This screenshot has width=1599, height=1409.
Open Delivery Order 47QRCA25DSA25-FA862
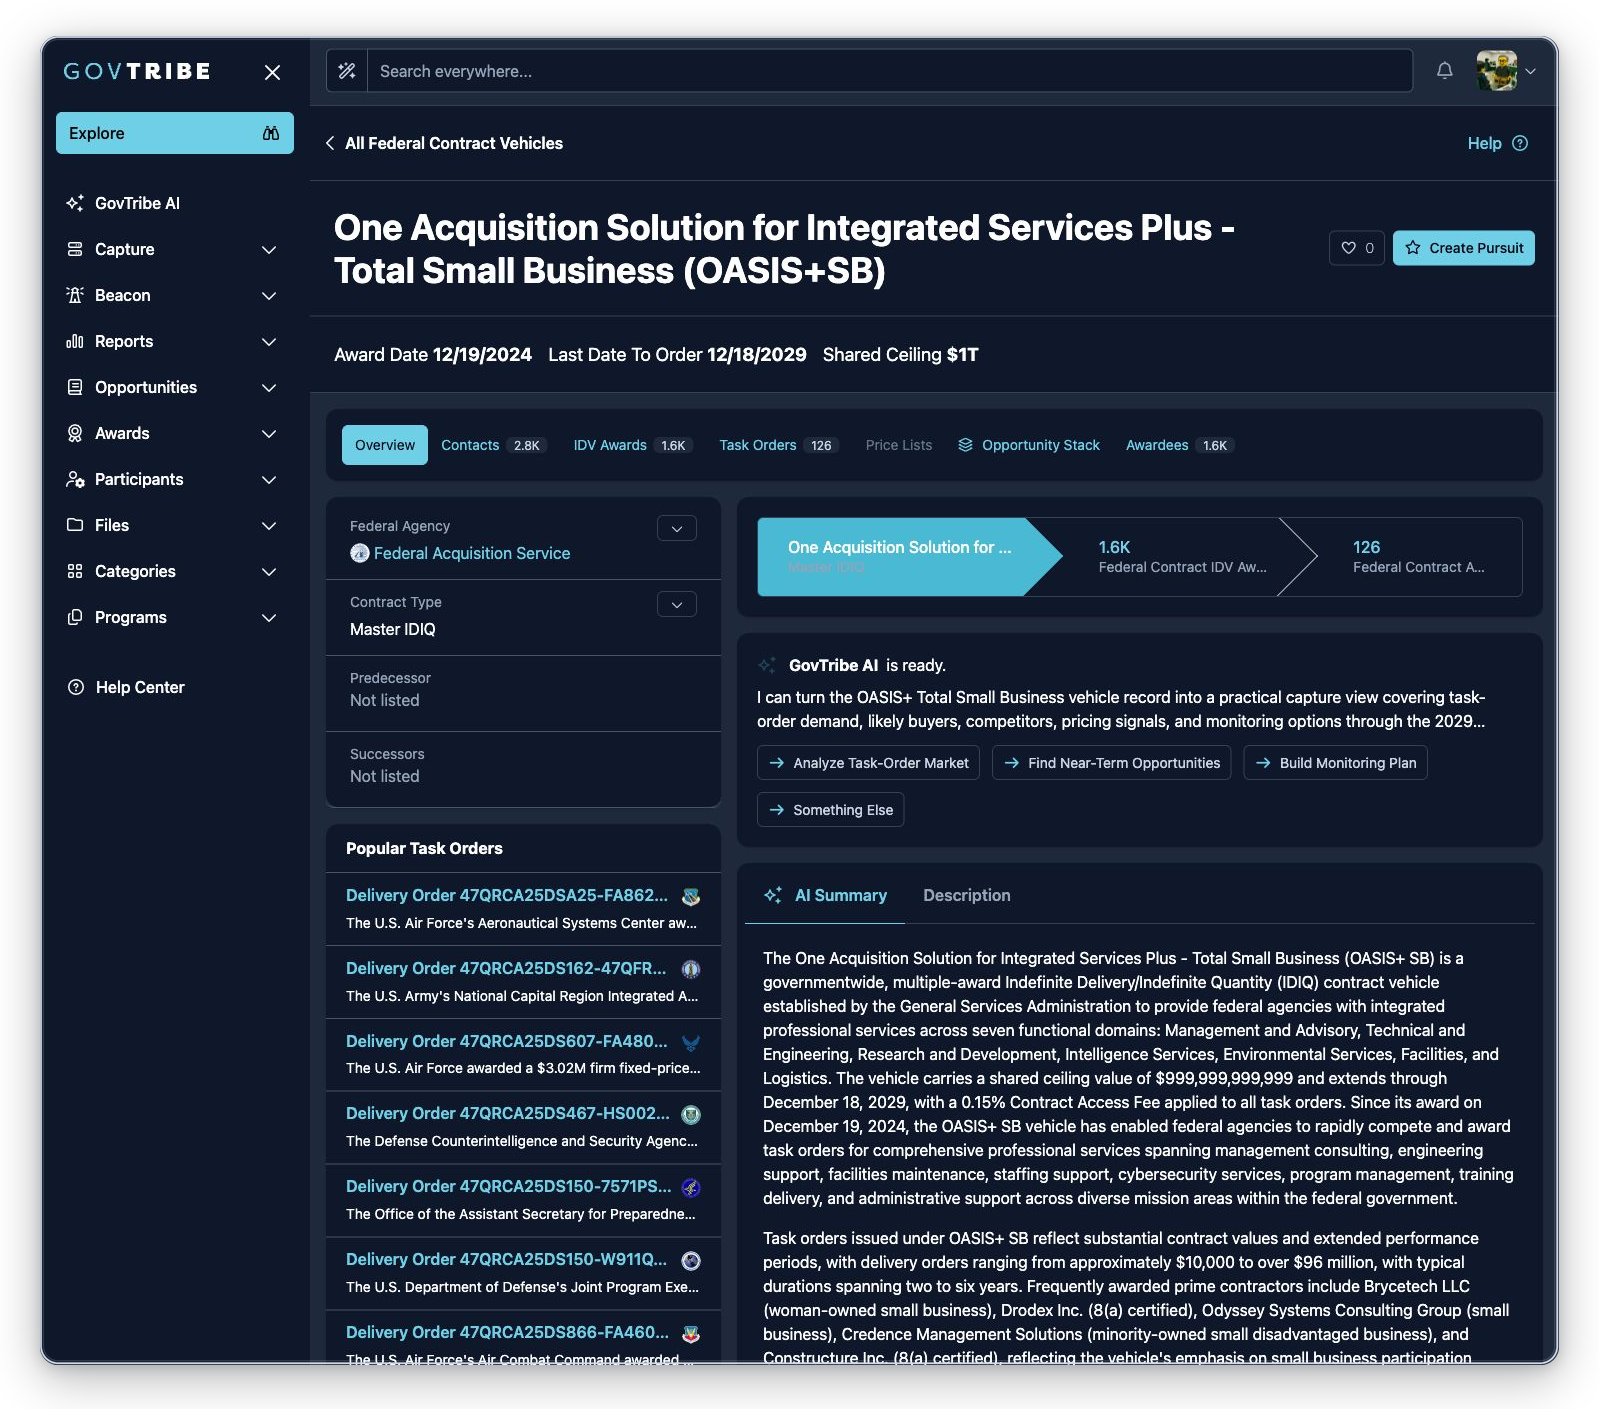click(506, 895)
